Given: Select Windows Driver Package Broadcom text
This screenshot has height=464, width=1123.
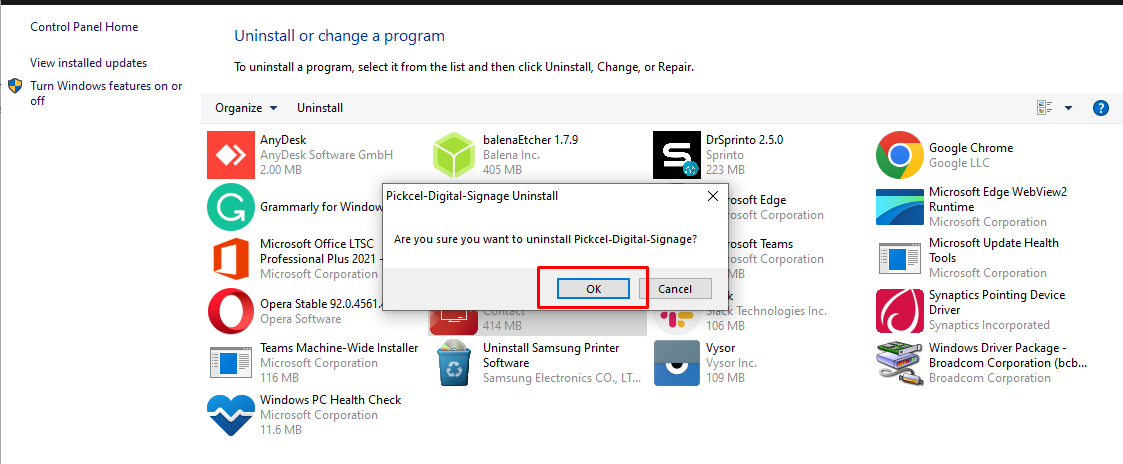Looking at the screenshot, I should pos(1008,355).
